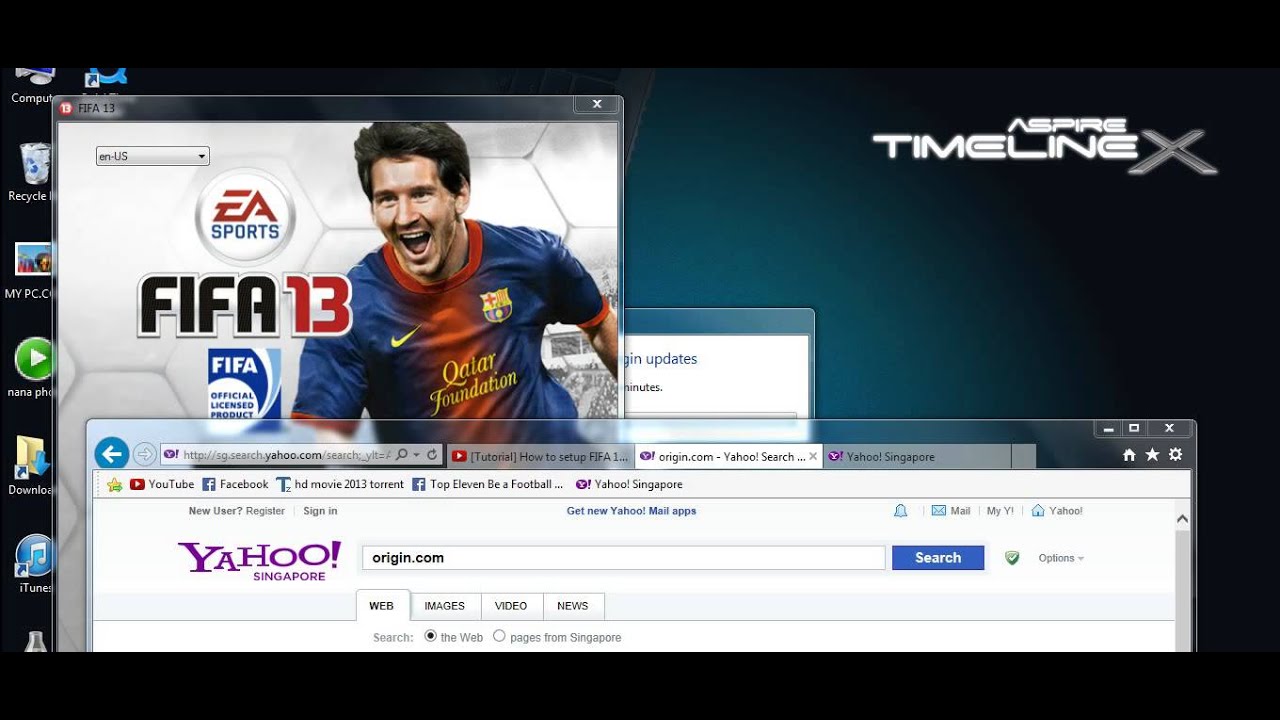This screenshot has width=1280, height=720.
Task: Open the Facebook bookmark
Action: point(235,484)
